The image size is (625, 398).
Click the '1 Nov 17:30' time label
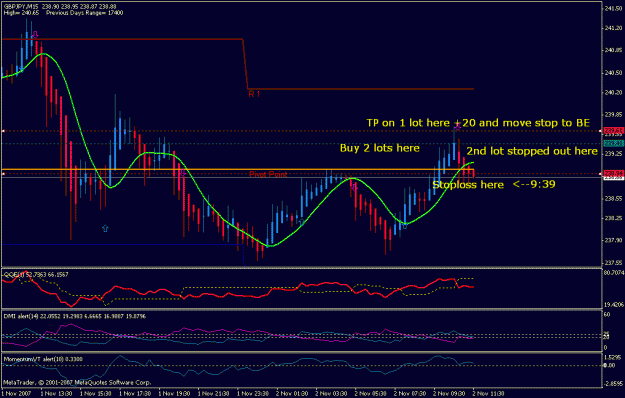point(135,394)
